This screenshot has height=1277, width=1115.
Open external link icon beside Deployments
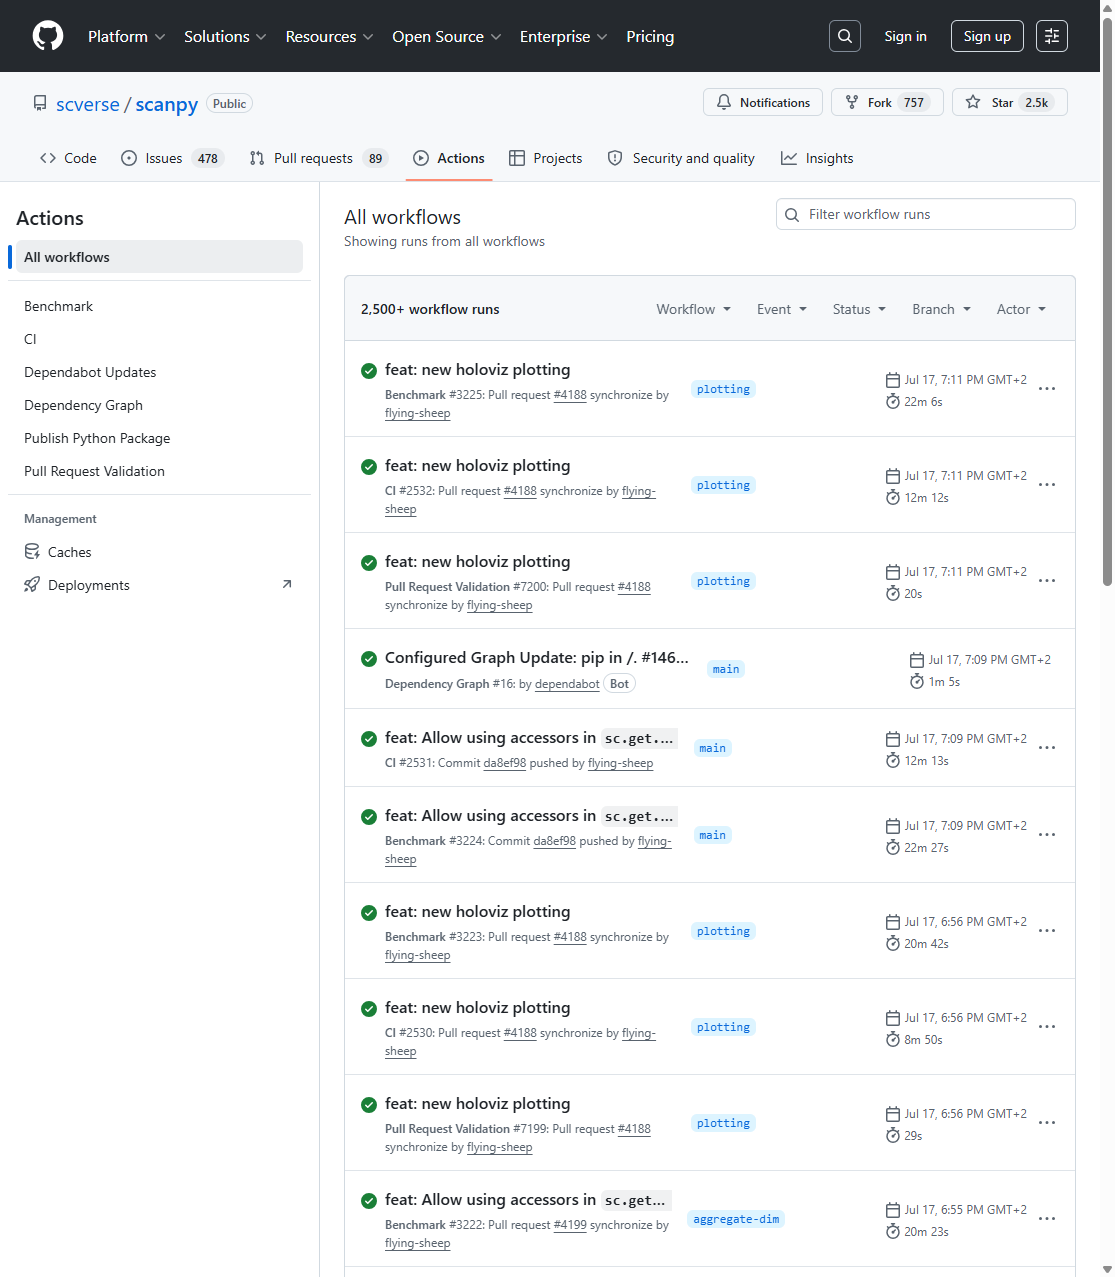[287, 584]
